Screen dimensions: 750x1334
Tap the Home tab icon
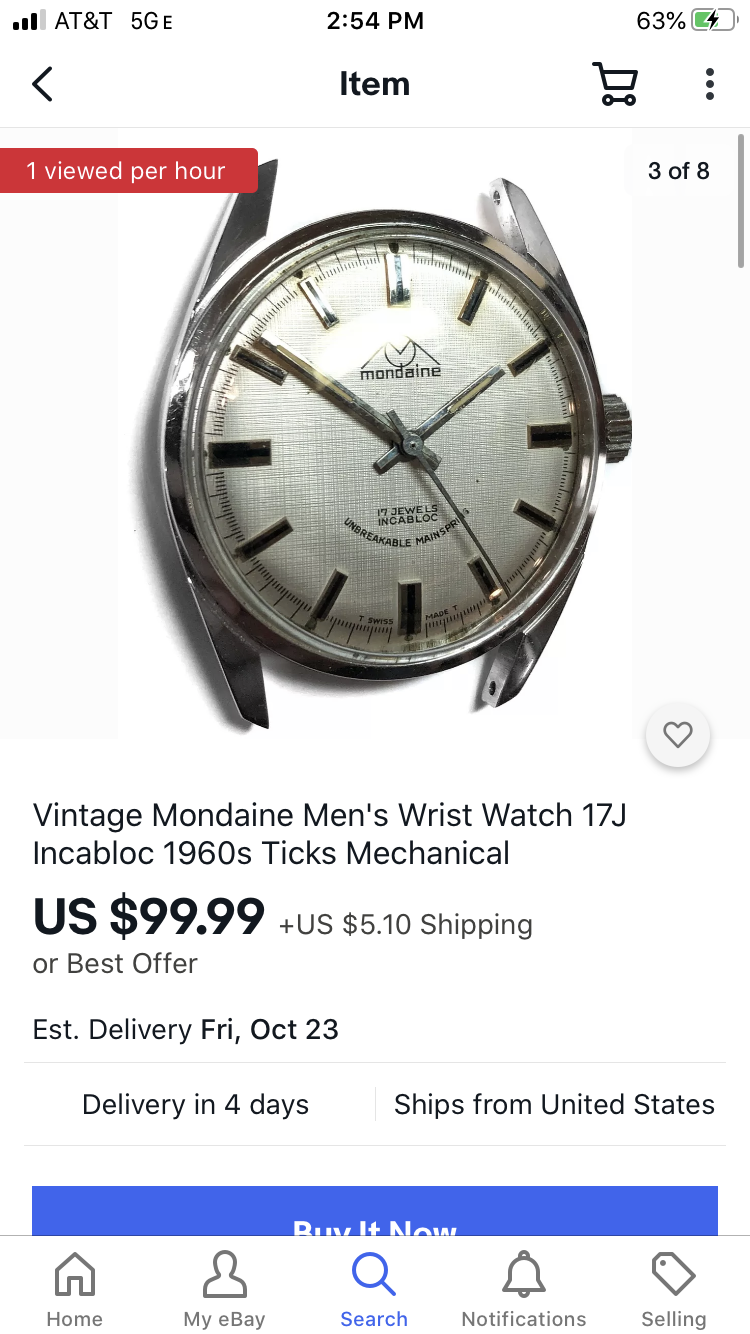[x=75, y=1290]
